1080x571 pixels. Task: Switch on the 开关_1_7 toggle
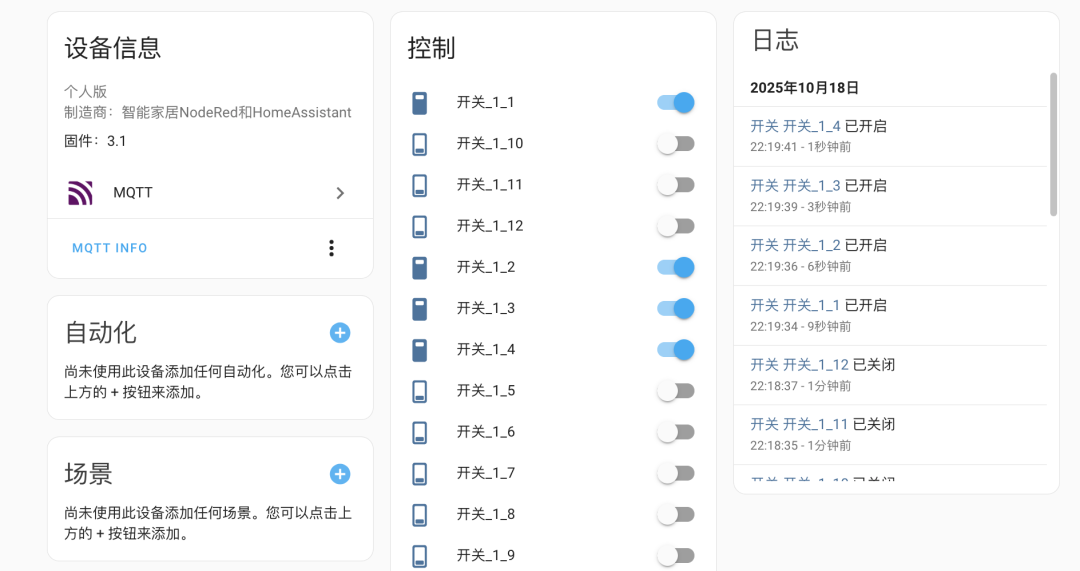tap(676, 473)
